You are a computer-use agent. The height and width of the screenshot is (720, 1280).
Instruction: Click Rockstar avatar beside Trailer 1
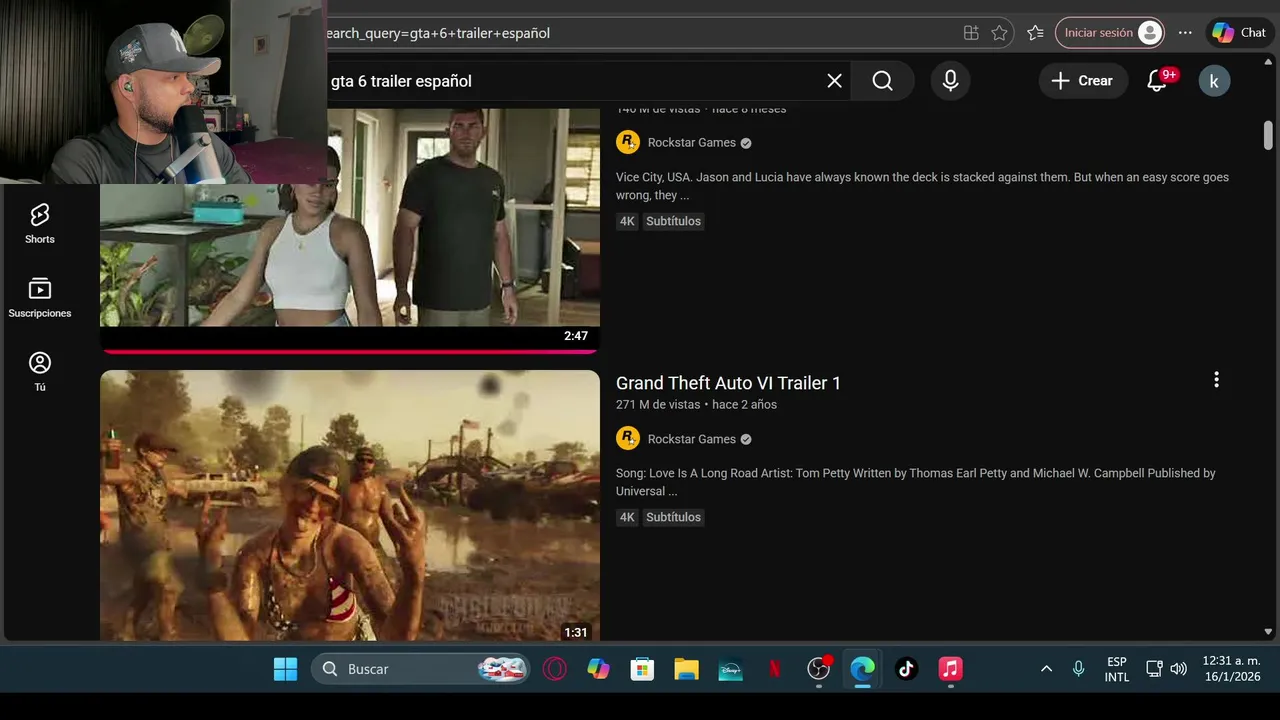point(628,438)
